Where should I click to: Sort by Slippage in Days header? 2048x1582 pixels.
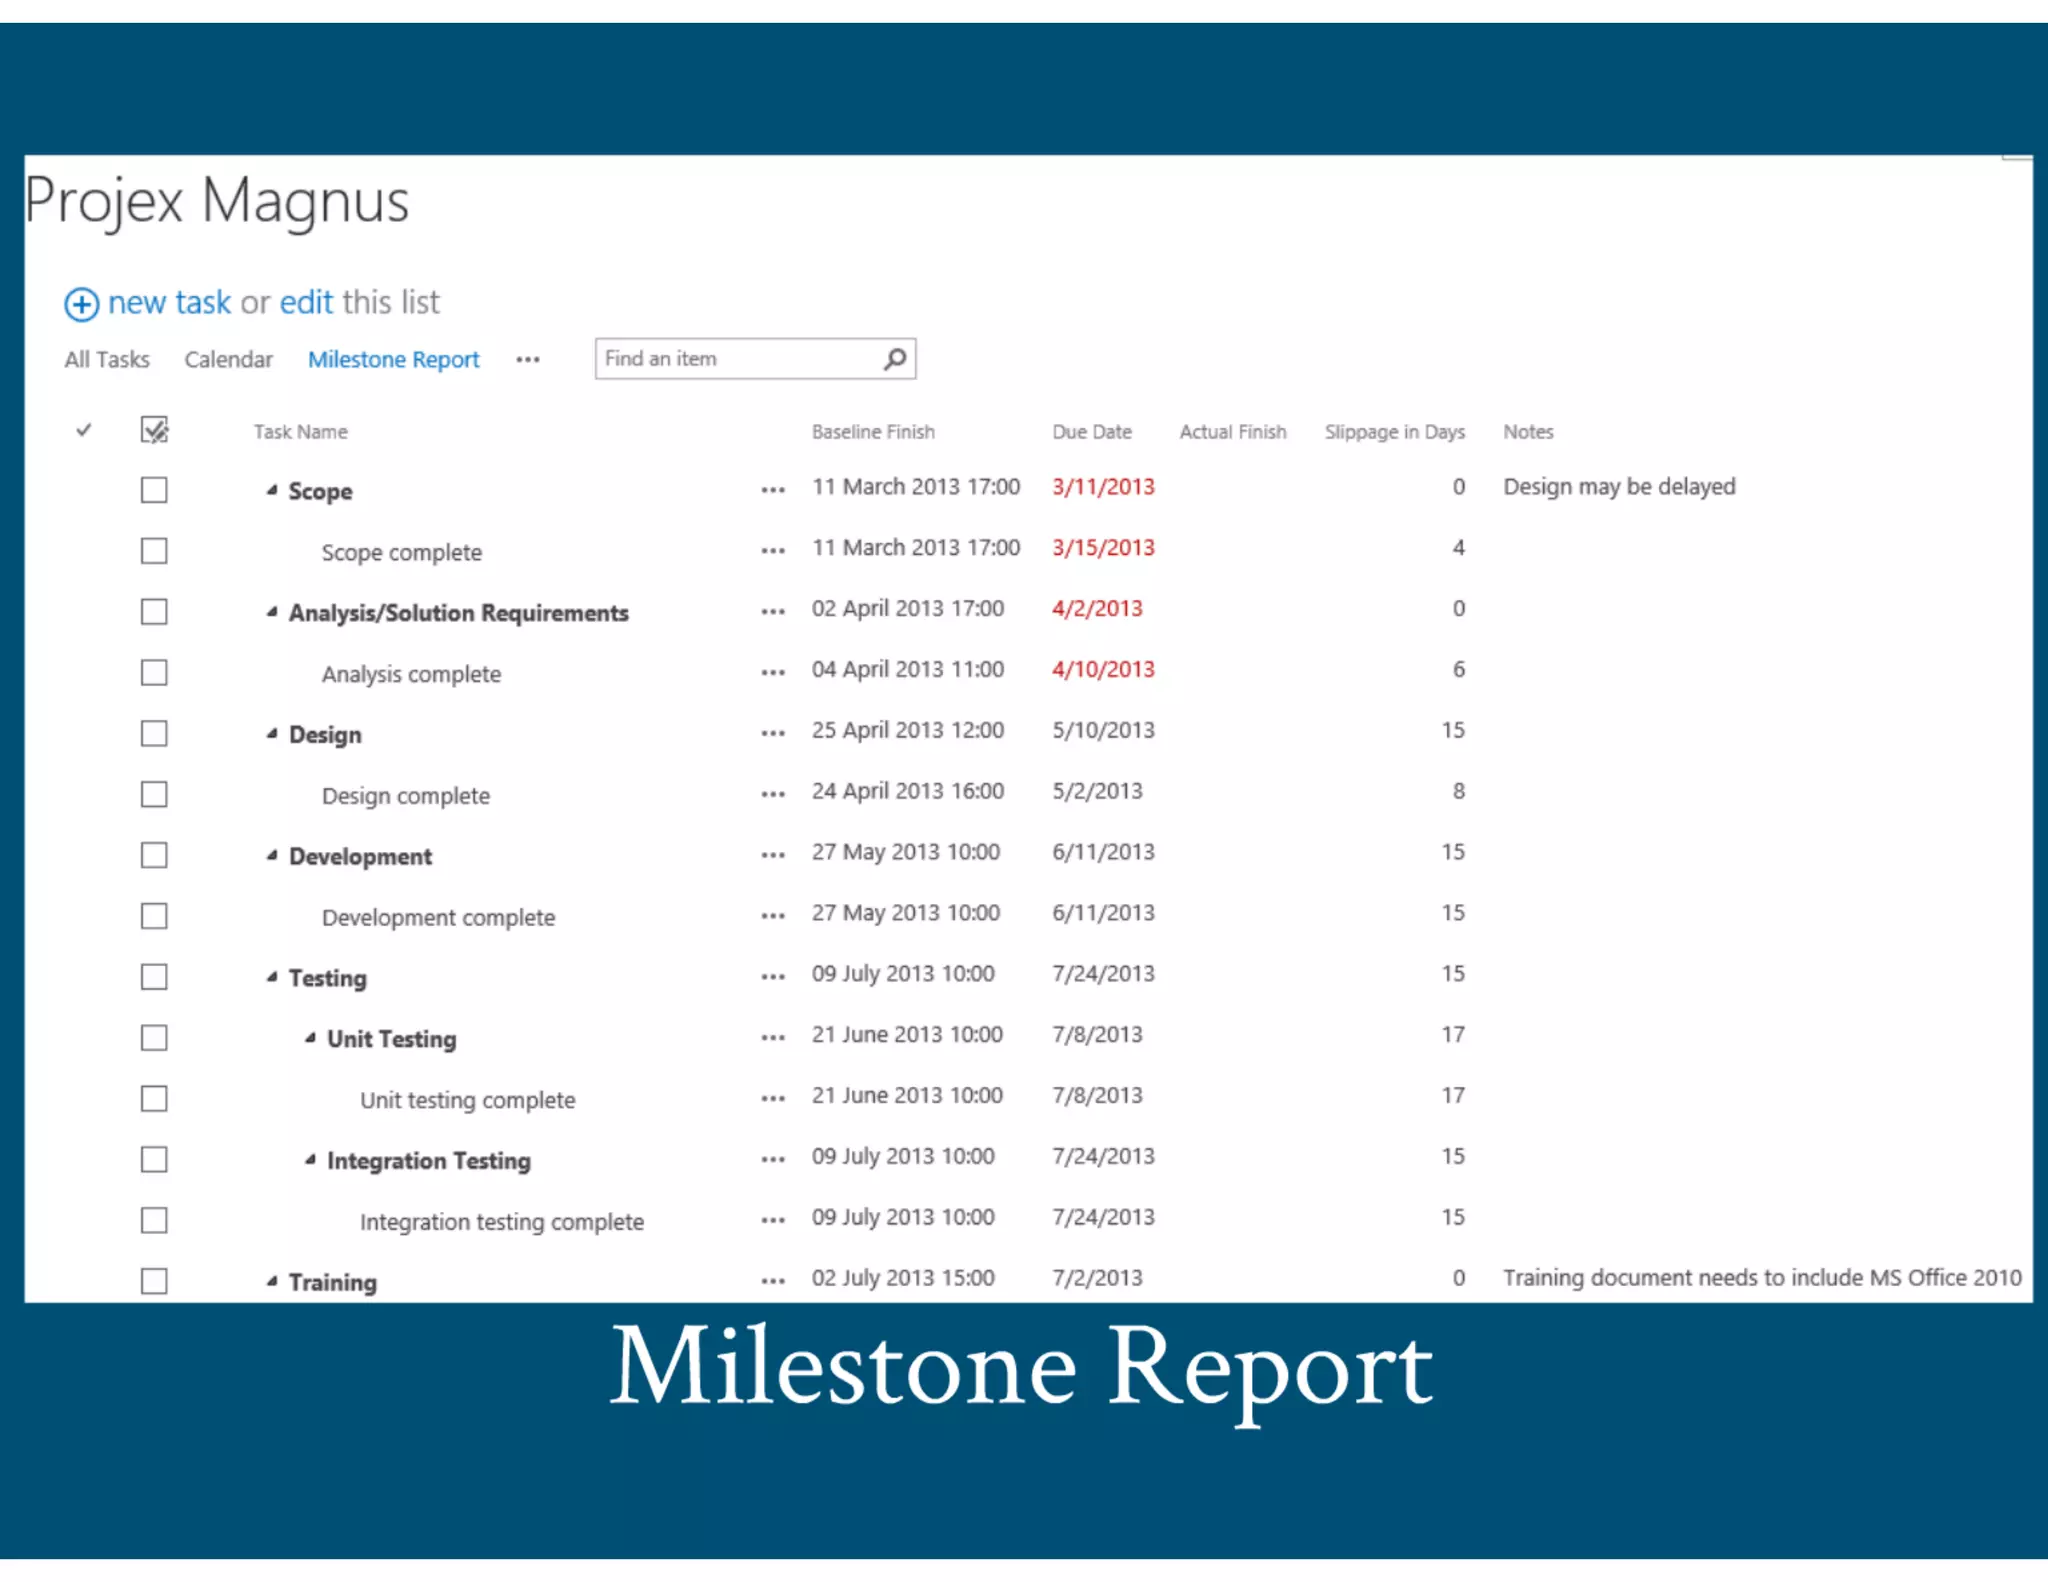1395,432
